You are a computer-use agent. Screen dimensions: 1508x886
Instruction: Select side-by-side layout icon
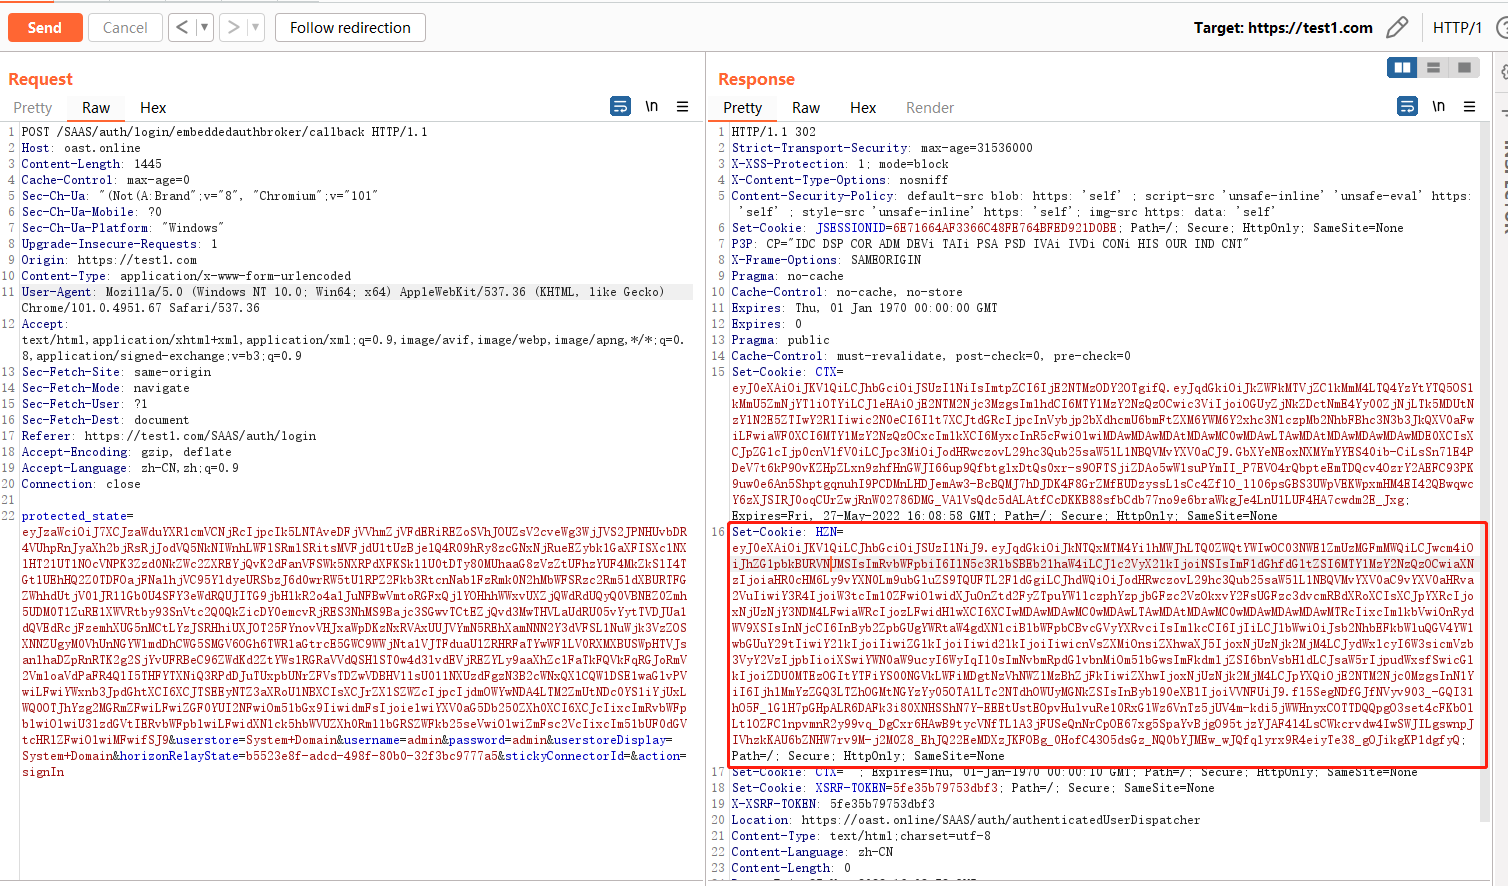(x=1403, y=67)
